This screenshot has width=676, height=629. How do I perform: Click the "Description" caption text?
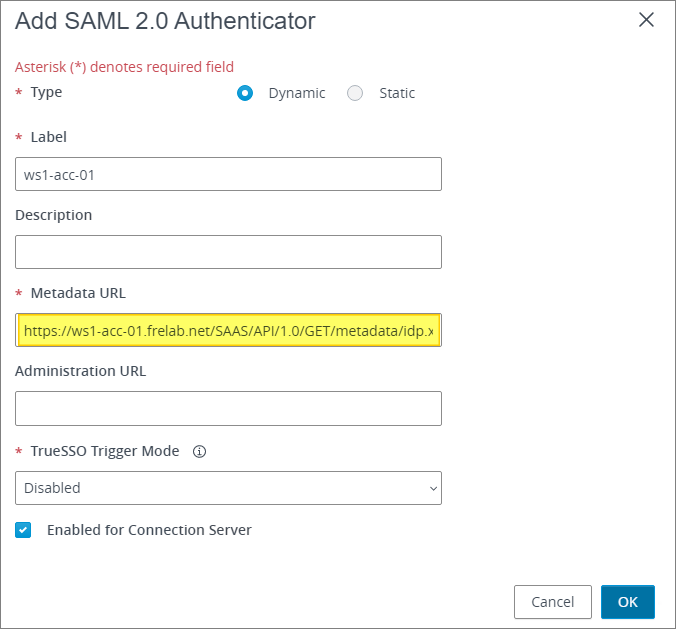53,215
